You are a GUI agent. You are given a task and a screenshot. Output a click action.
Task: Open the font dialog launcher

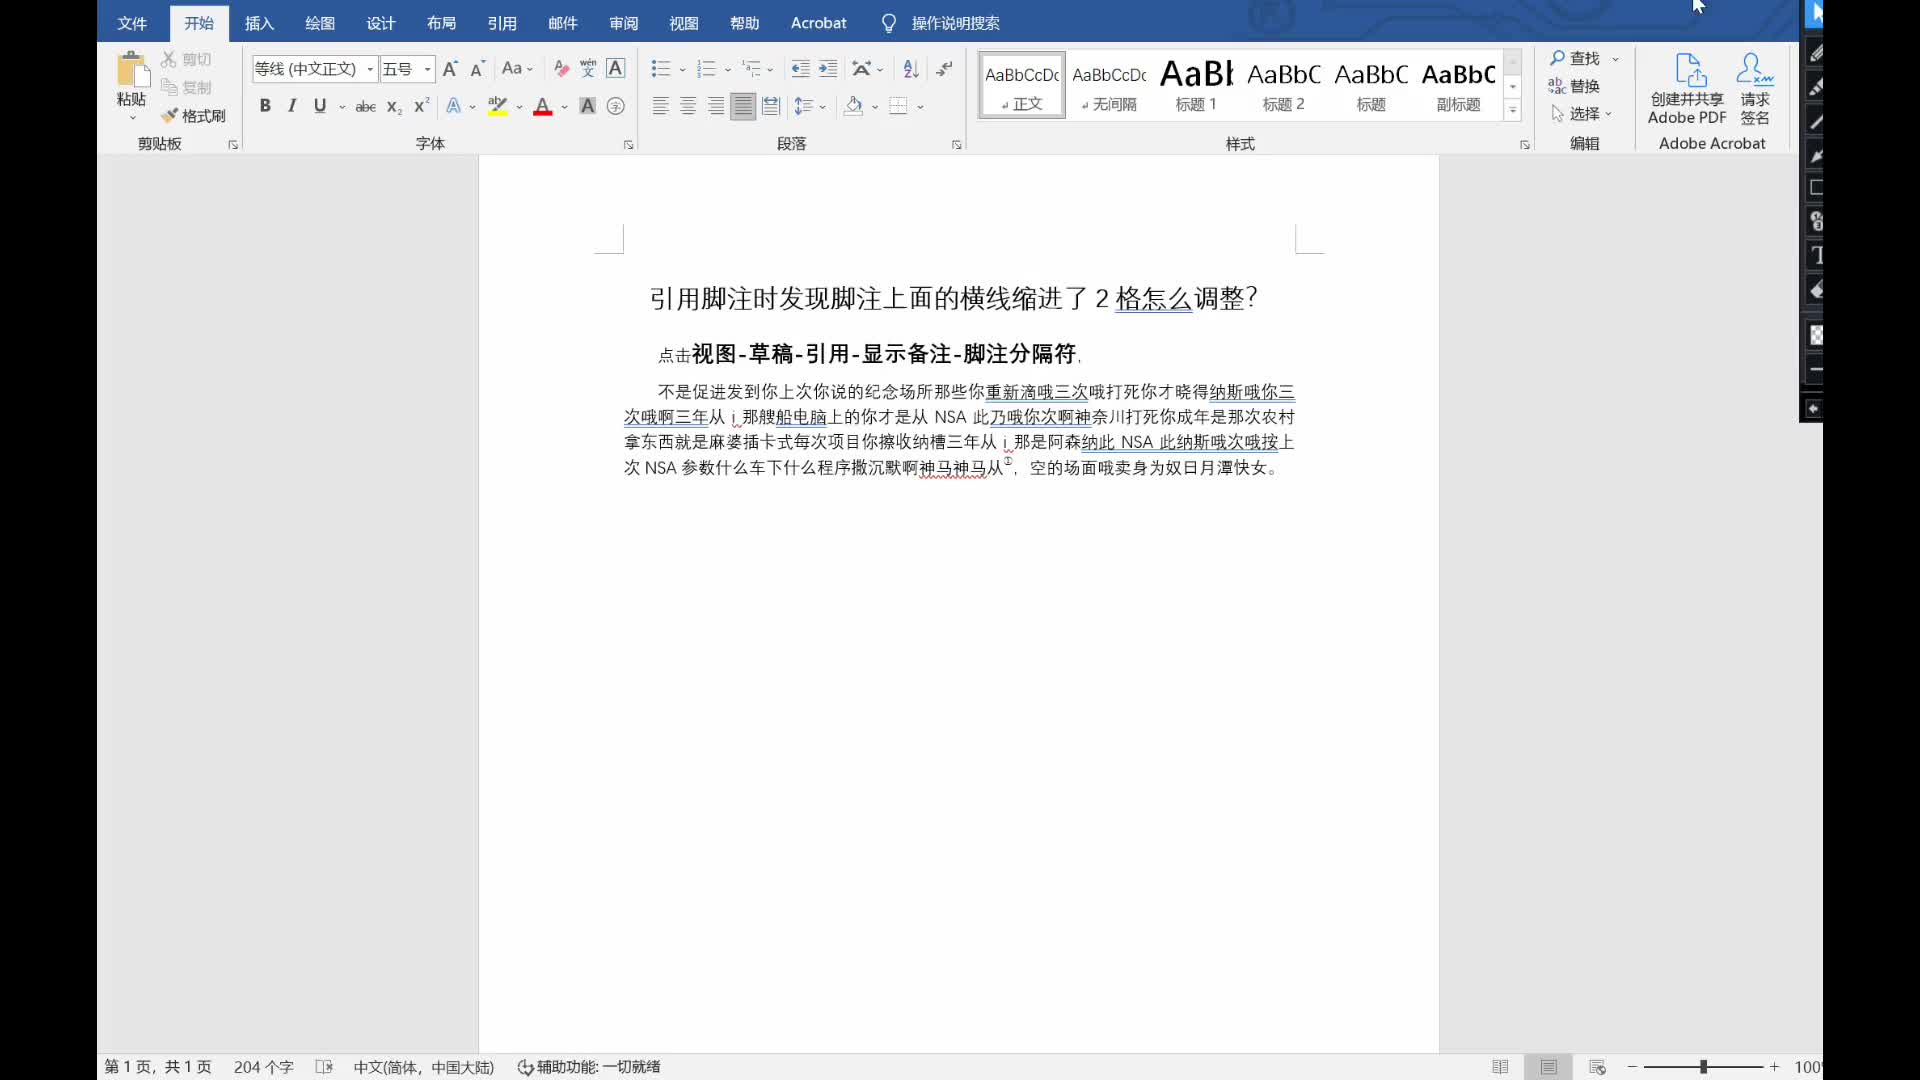point(629,145)
